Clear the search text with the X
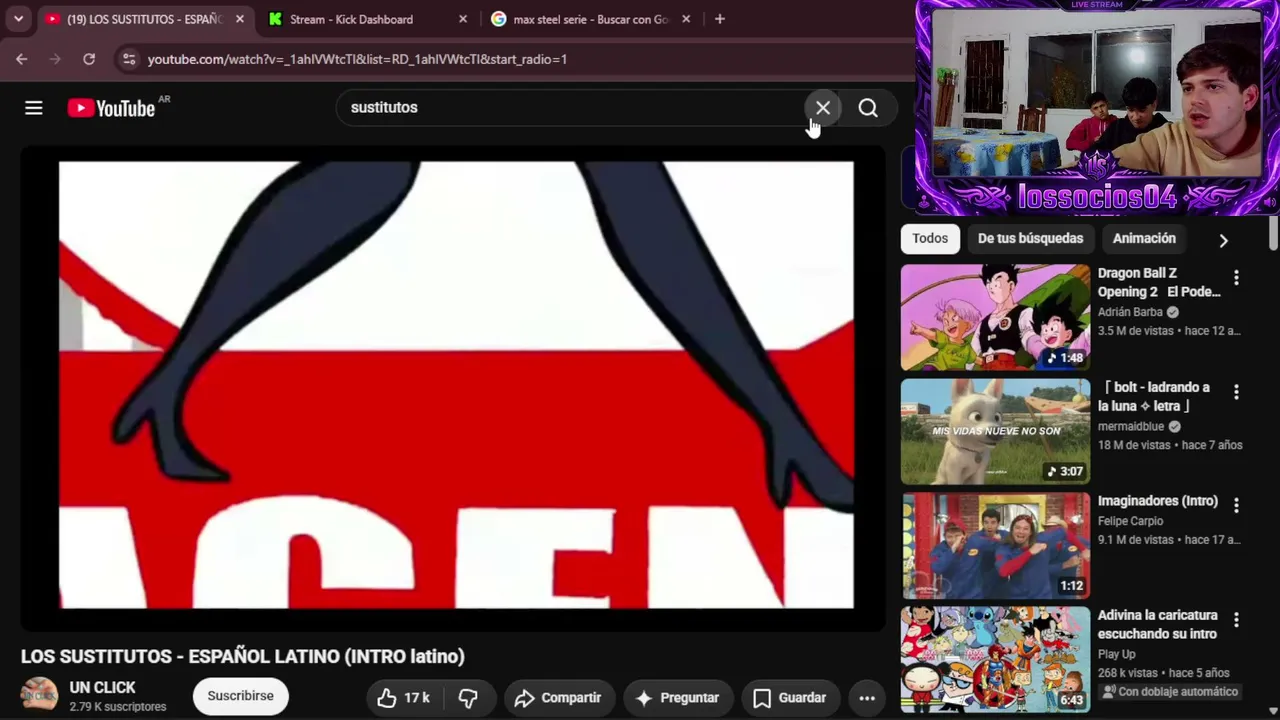 (x=823, y=108)
